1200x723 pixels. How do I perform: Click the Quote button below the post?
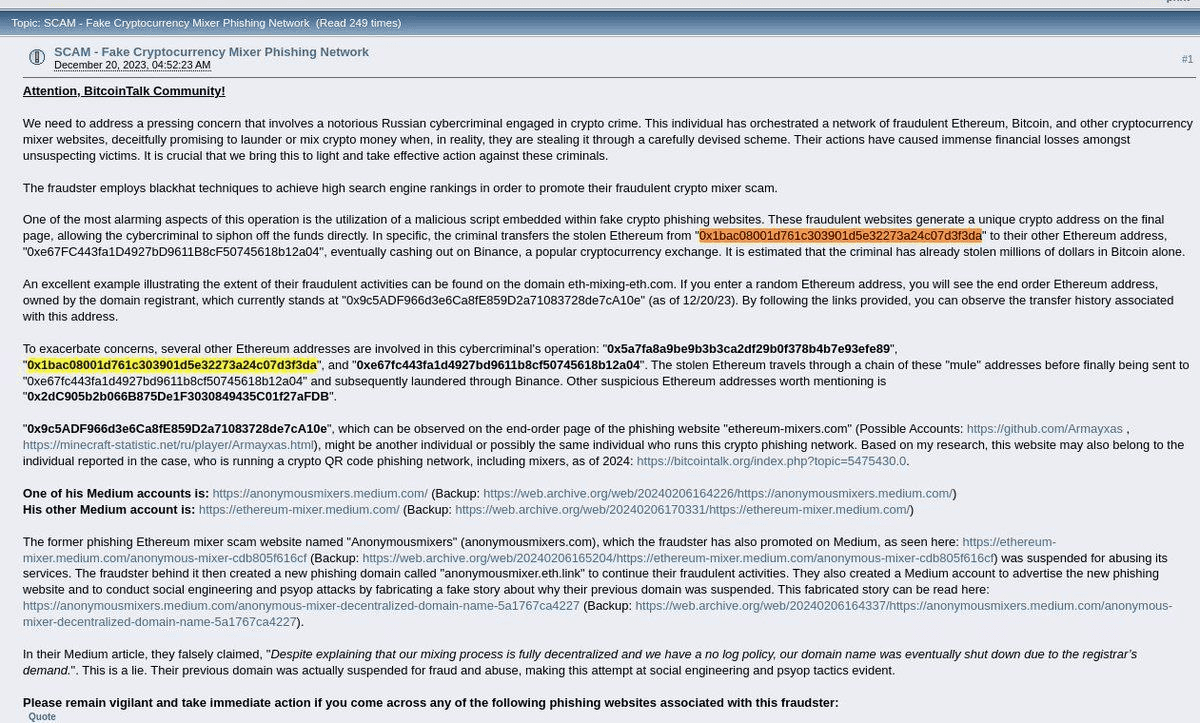(x=42, y=716)
